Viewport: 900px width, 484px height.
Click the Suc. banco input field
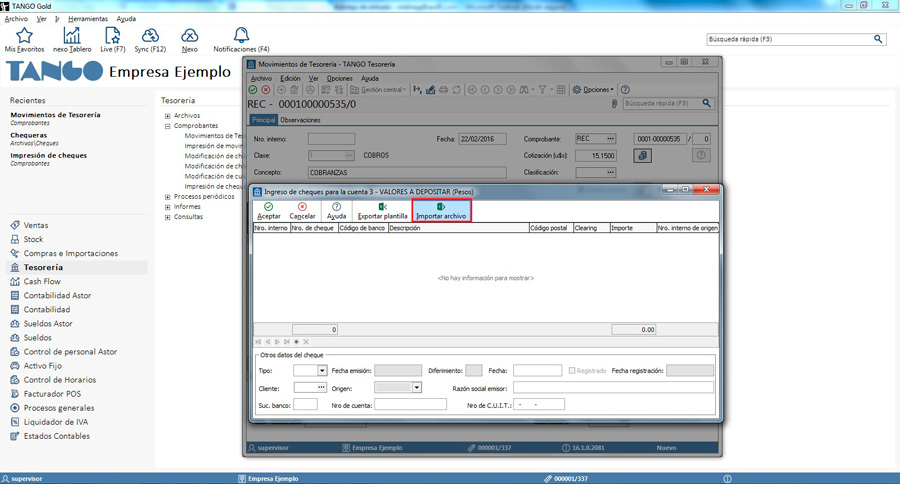pos(305,405)
